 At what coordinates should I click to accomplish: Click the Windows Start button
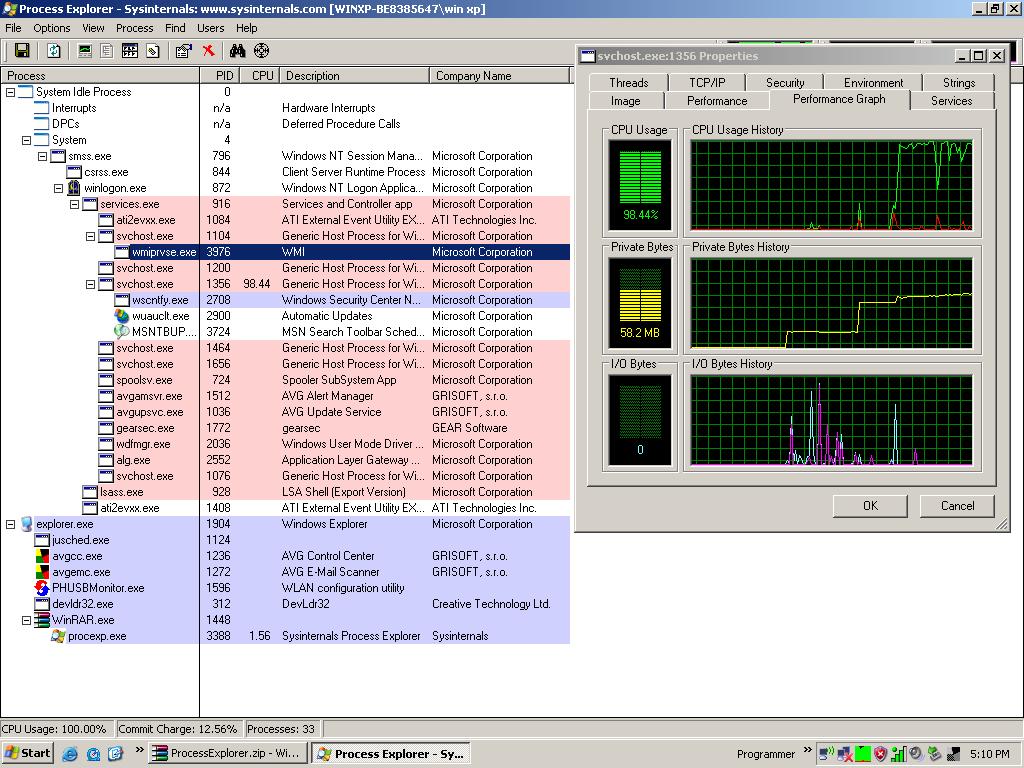28,754
